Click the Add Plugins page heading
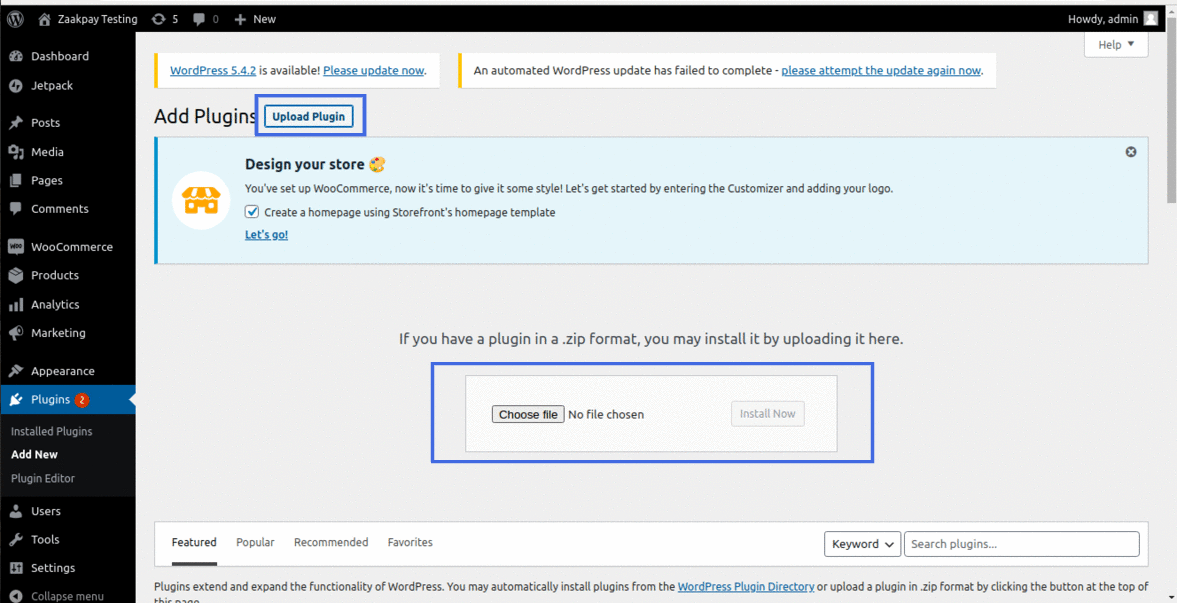Image resolution: width=1177 pixels, height=603 pixels. (205, 116)
